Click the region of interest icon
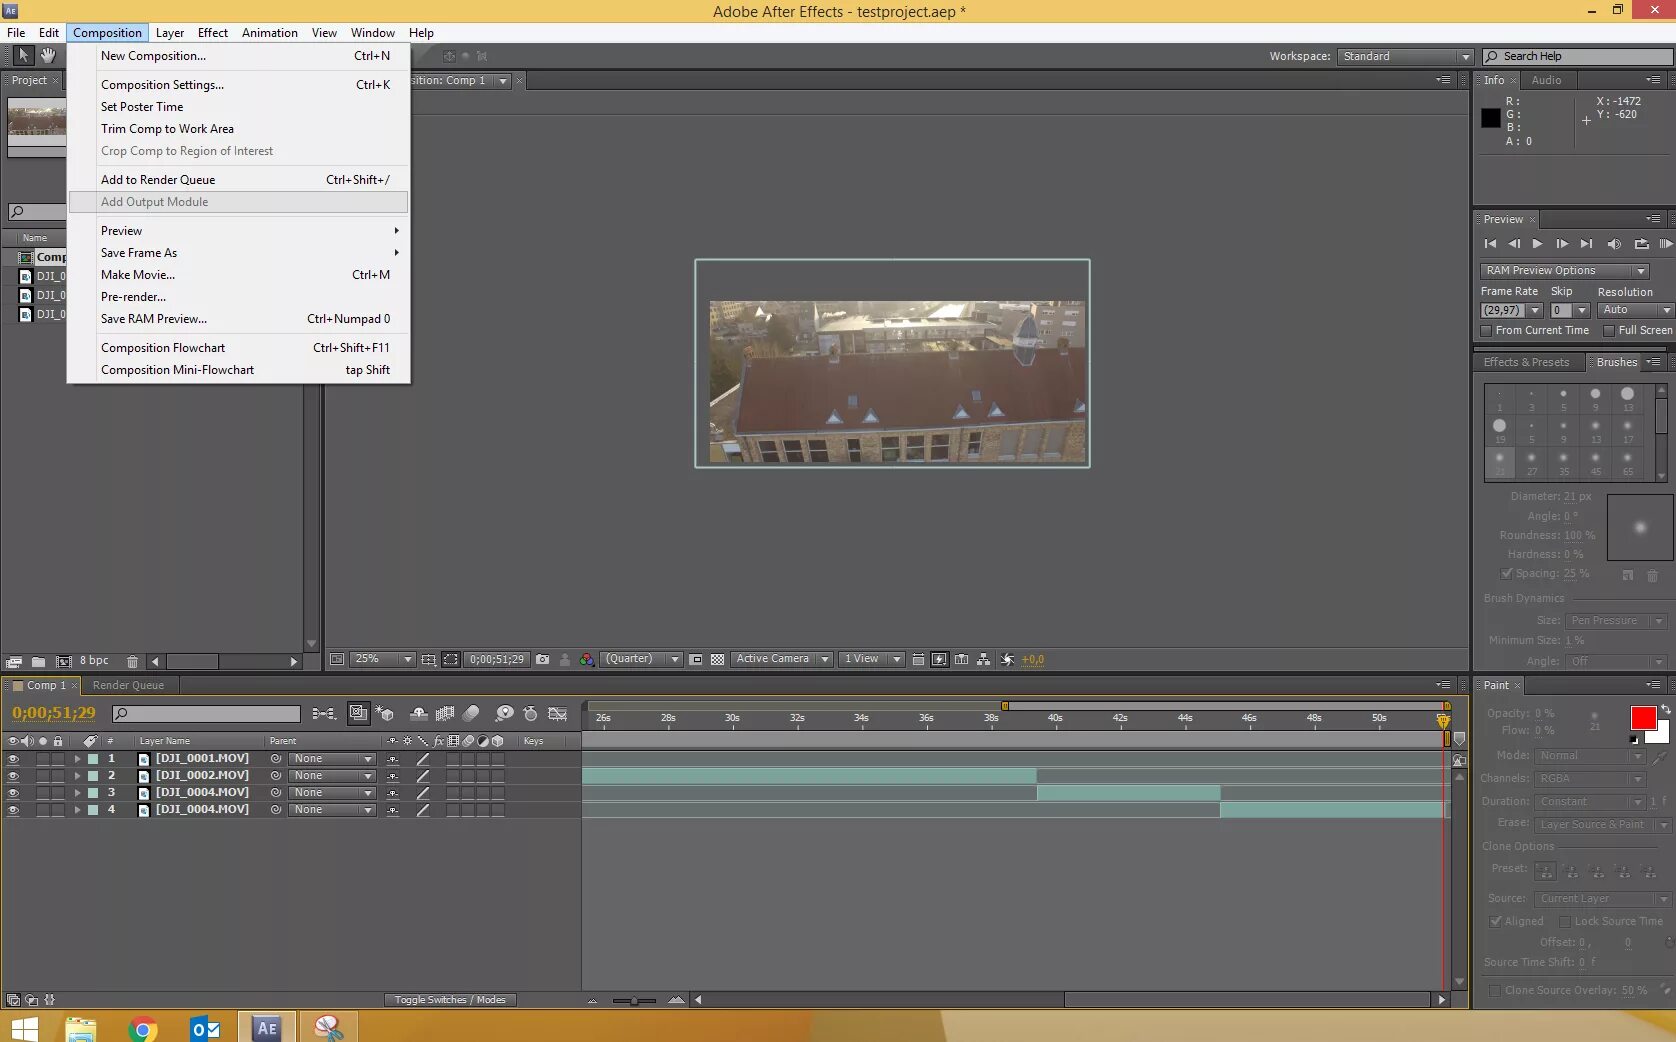 click(x=451, y=660)
